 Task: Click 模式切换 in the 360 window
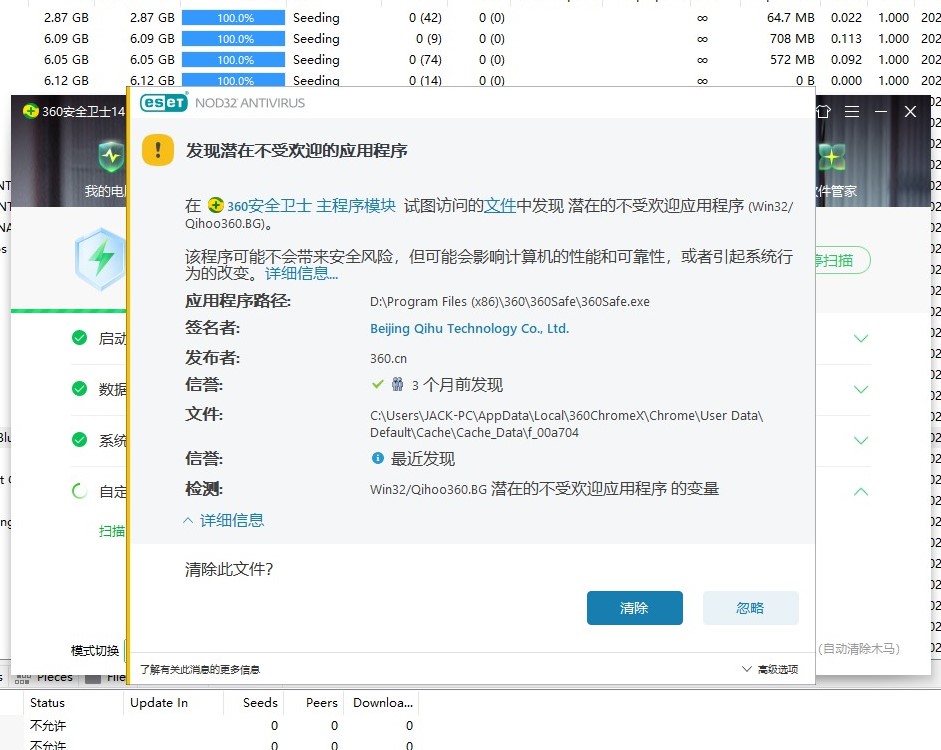click(x=95, y=650)
